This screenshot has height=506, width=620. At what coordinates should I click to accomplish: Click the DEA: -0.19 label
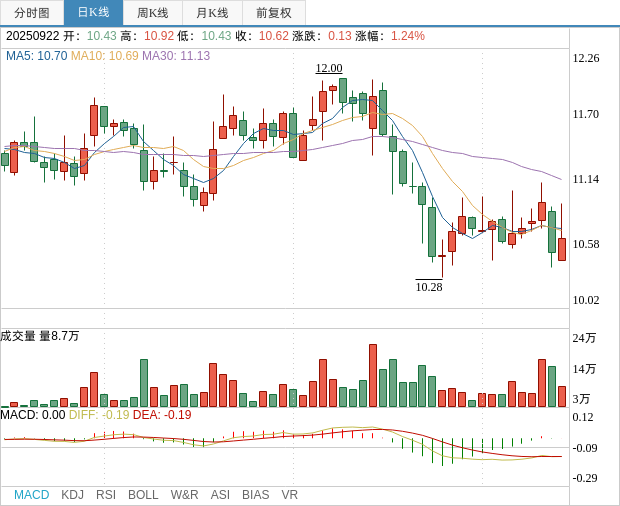(162, 415)
